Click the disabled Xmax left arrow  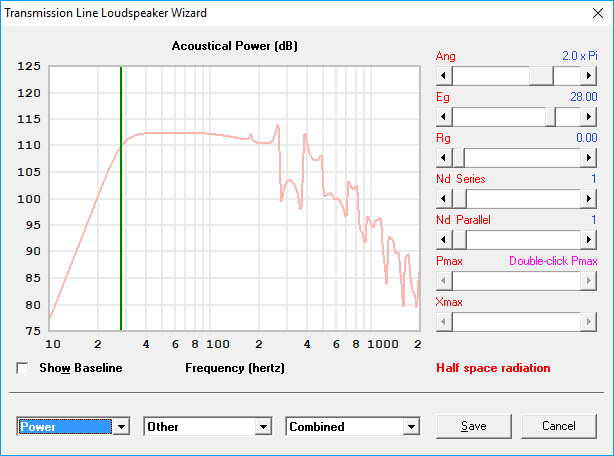[444, 322]
